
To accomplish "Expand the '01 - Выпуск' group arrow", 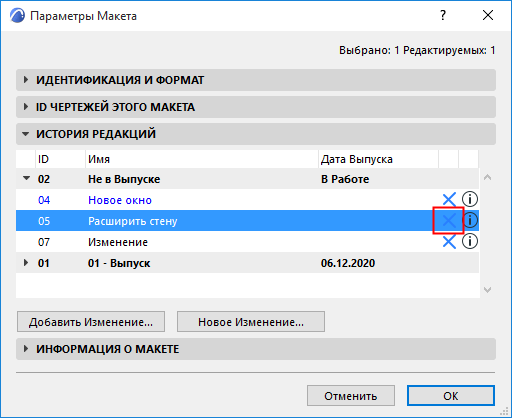I will [26, 263].
